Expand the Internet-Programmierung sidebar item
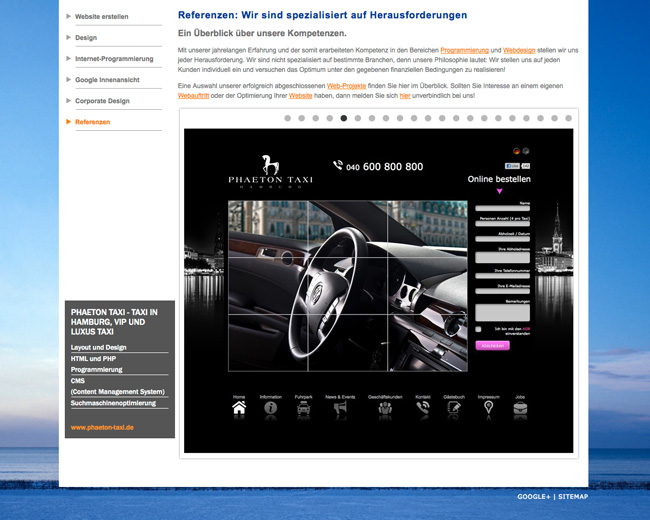This screenshot has height=520, width=650. (x=114, y=59)
